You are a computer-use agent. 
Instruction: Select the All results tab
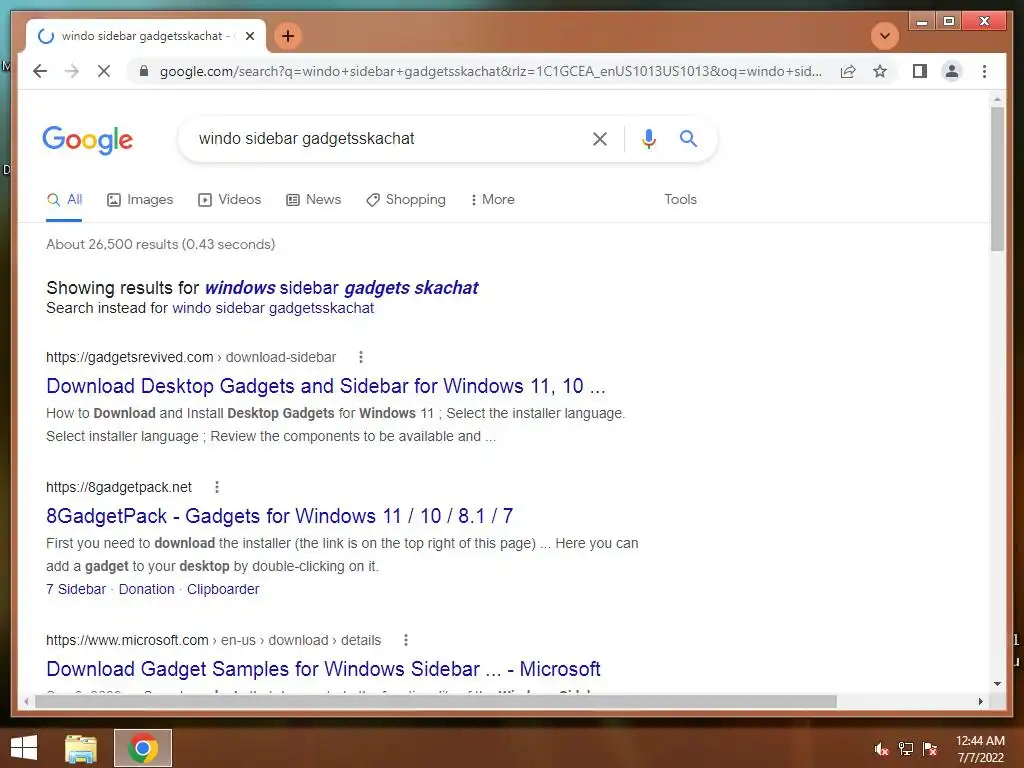pyautogui.click(x=64, y=200)
